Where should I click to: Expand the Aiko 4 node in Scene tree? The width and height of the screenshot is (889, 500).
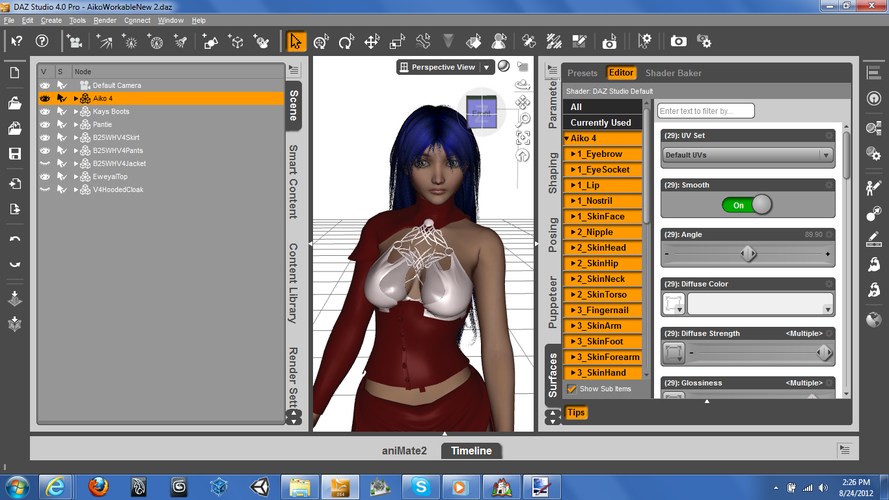(x=76, y=98)
